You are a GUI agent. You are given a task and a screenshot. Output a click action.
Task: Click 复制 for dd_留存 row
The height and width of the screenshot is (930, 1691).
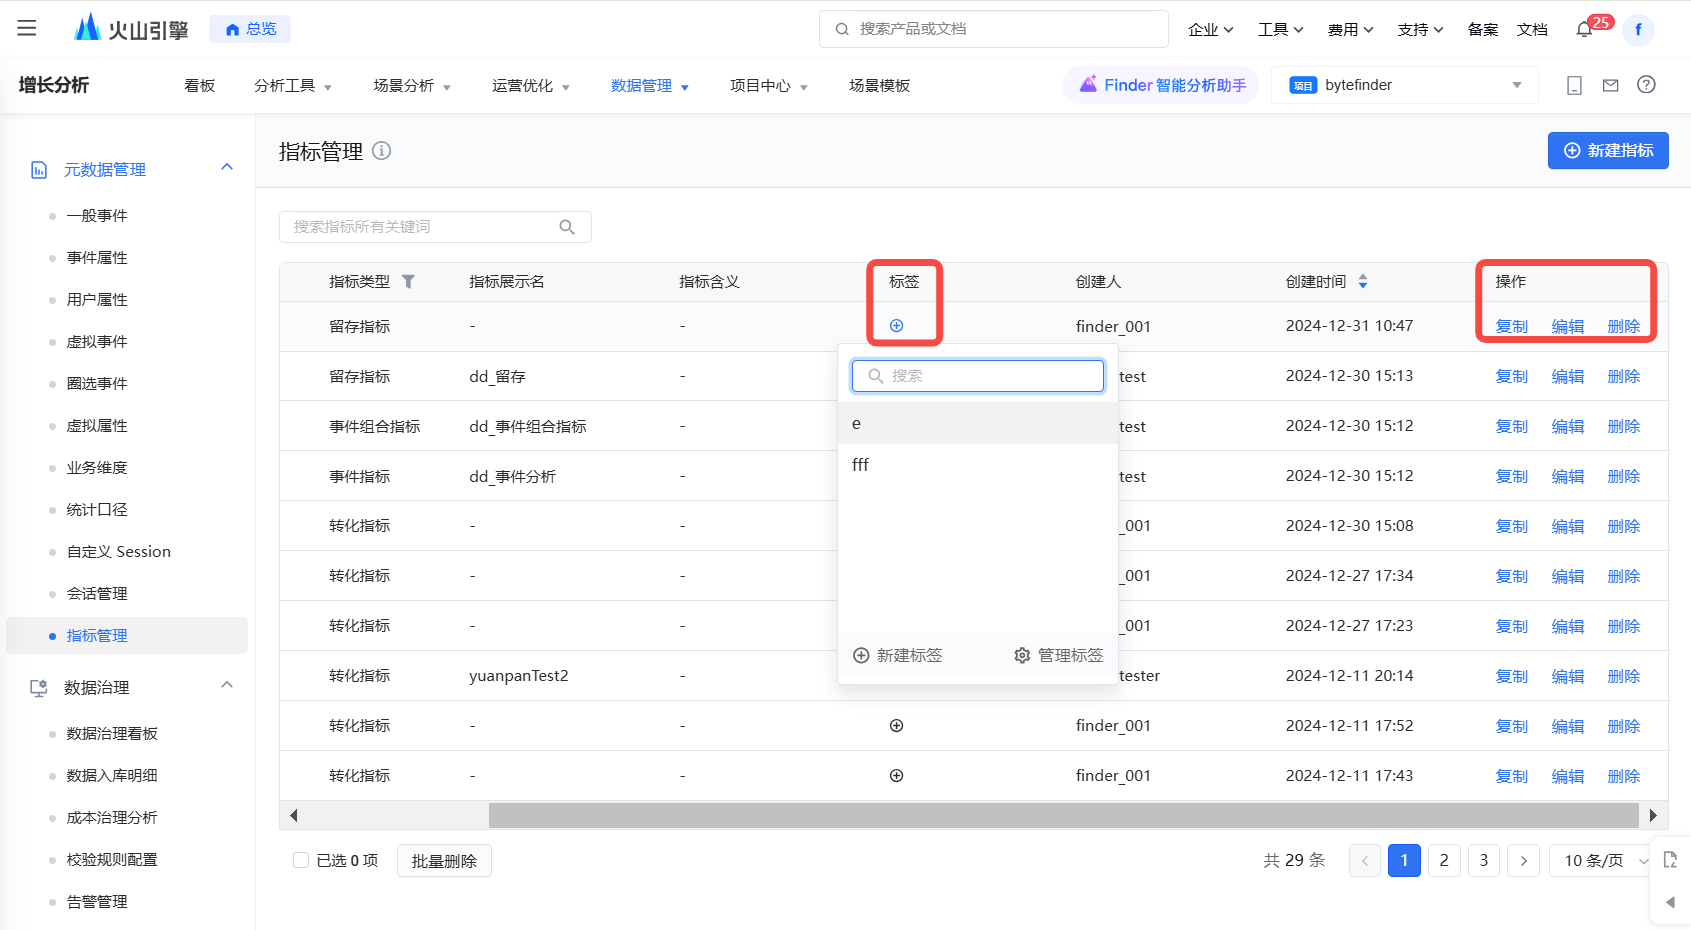tap(1512, 377)
